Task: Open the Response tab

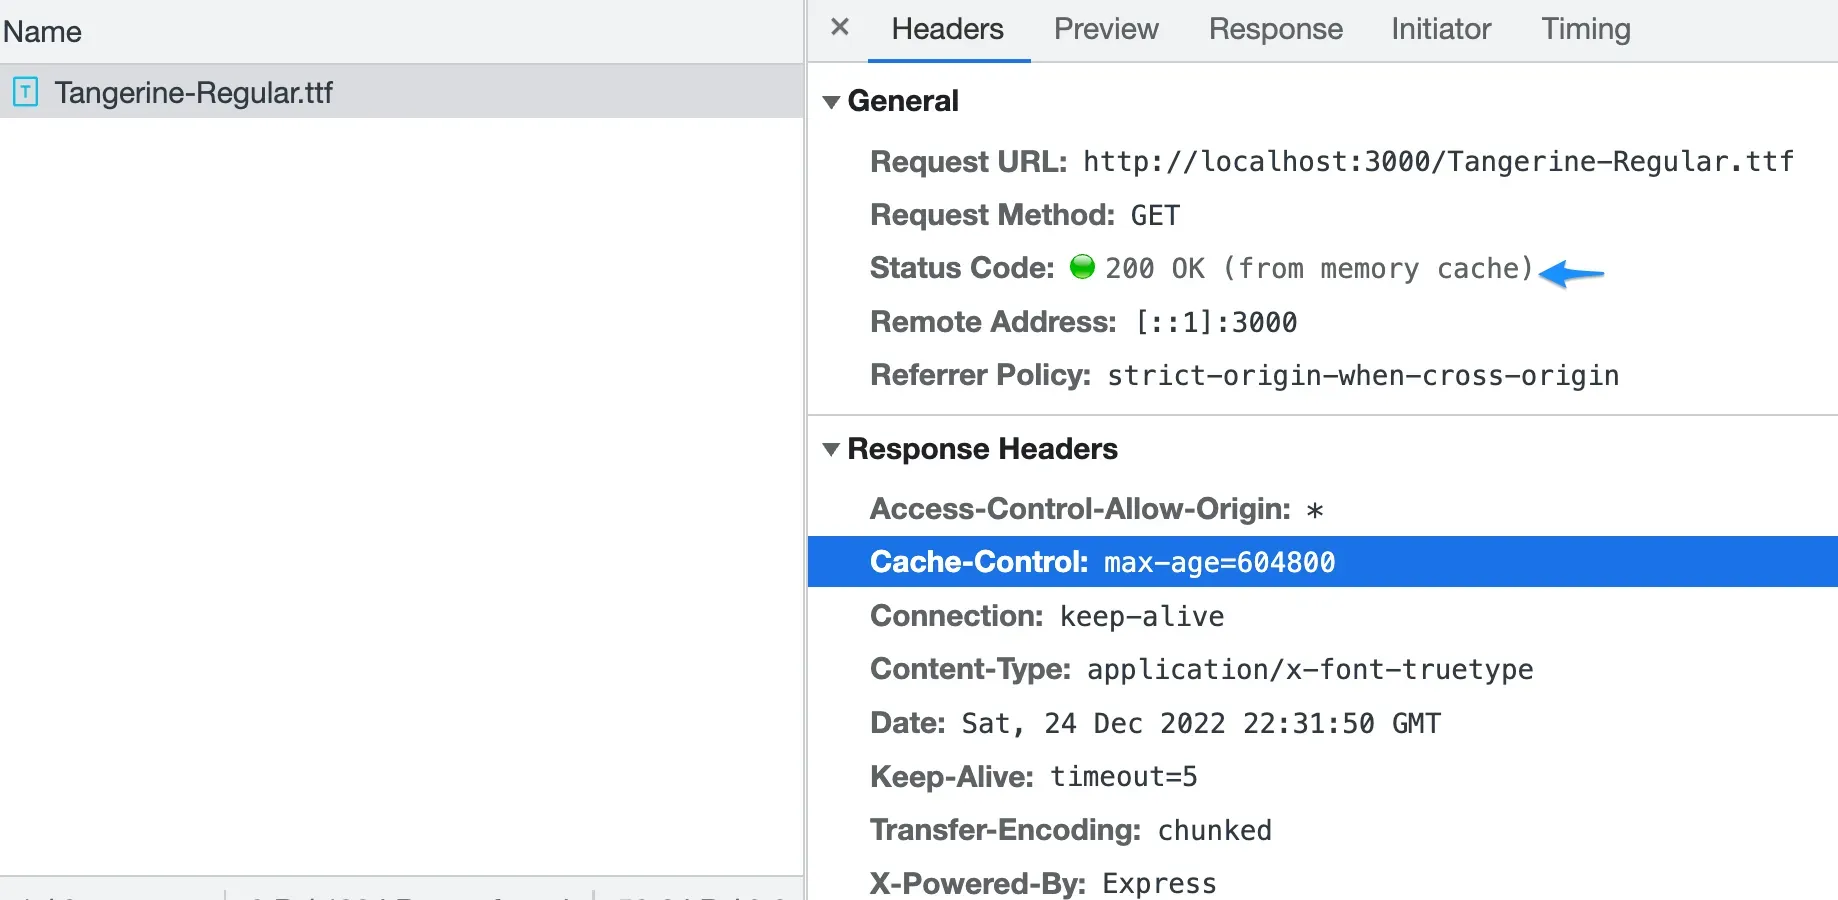Action: click(x=1275, y=29)
